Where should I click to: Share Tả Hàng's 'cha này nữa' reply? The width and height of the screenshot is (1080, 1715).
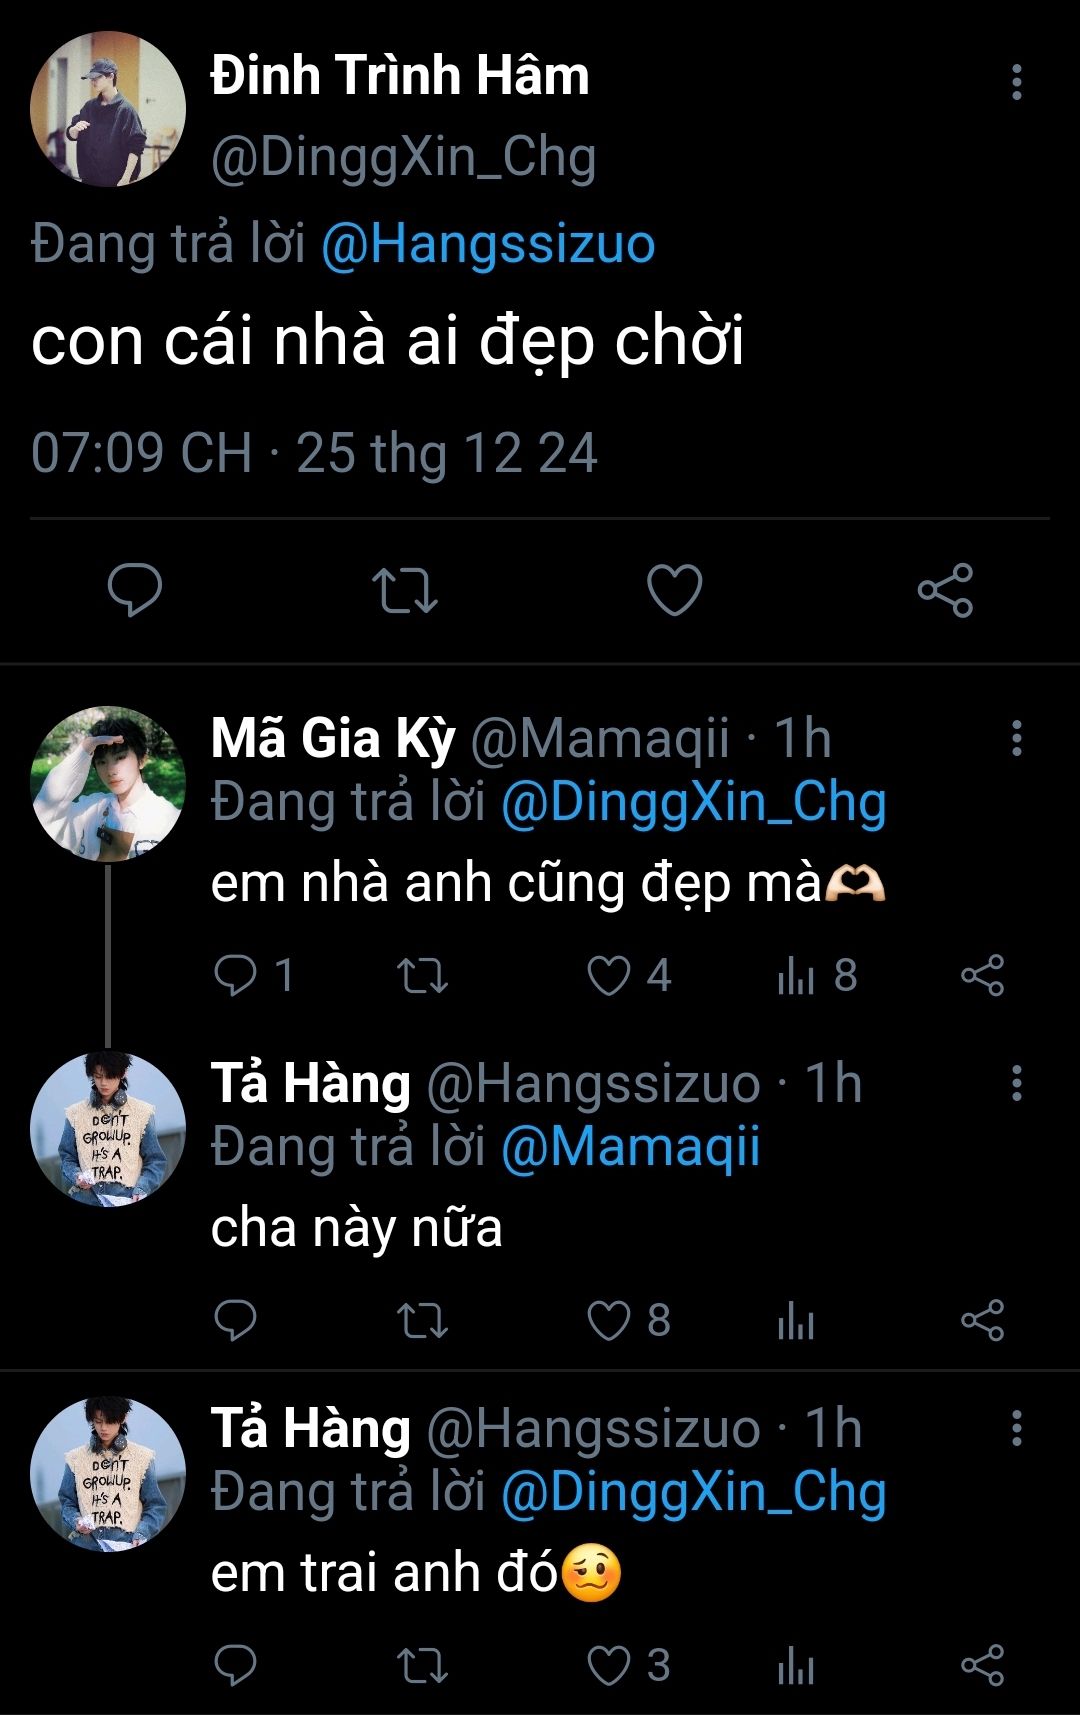pyautogui.click(x=982, y=1321)
